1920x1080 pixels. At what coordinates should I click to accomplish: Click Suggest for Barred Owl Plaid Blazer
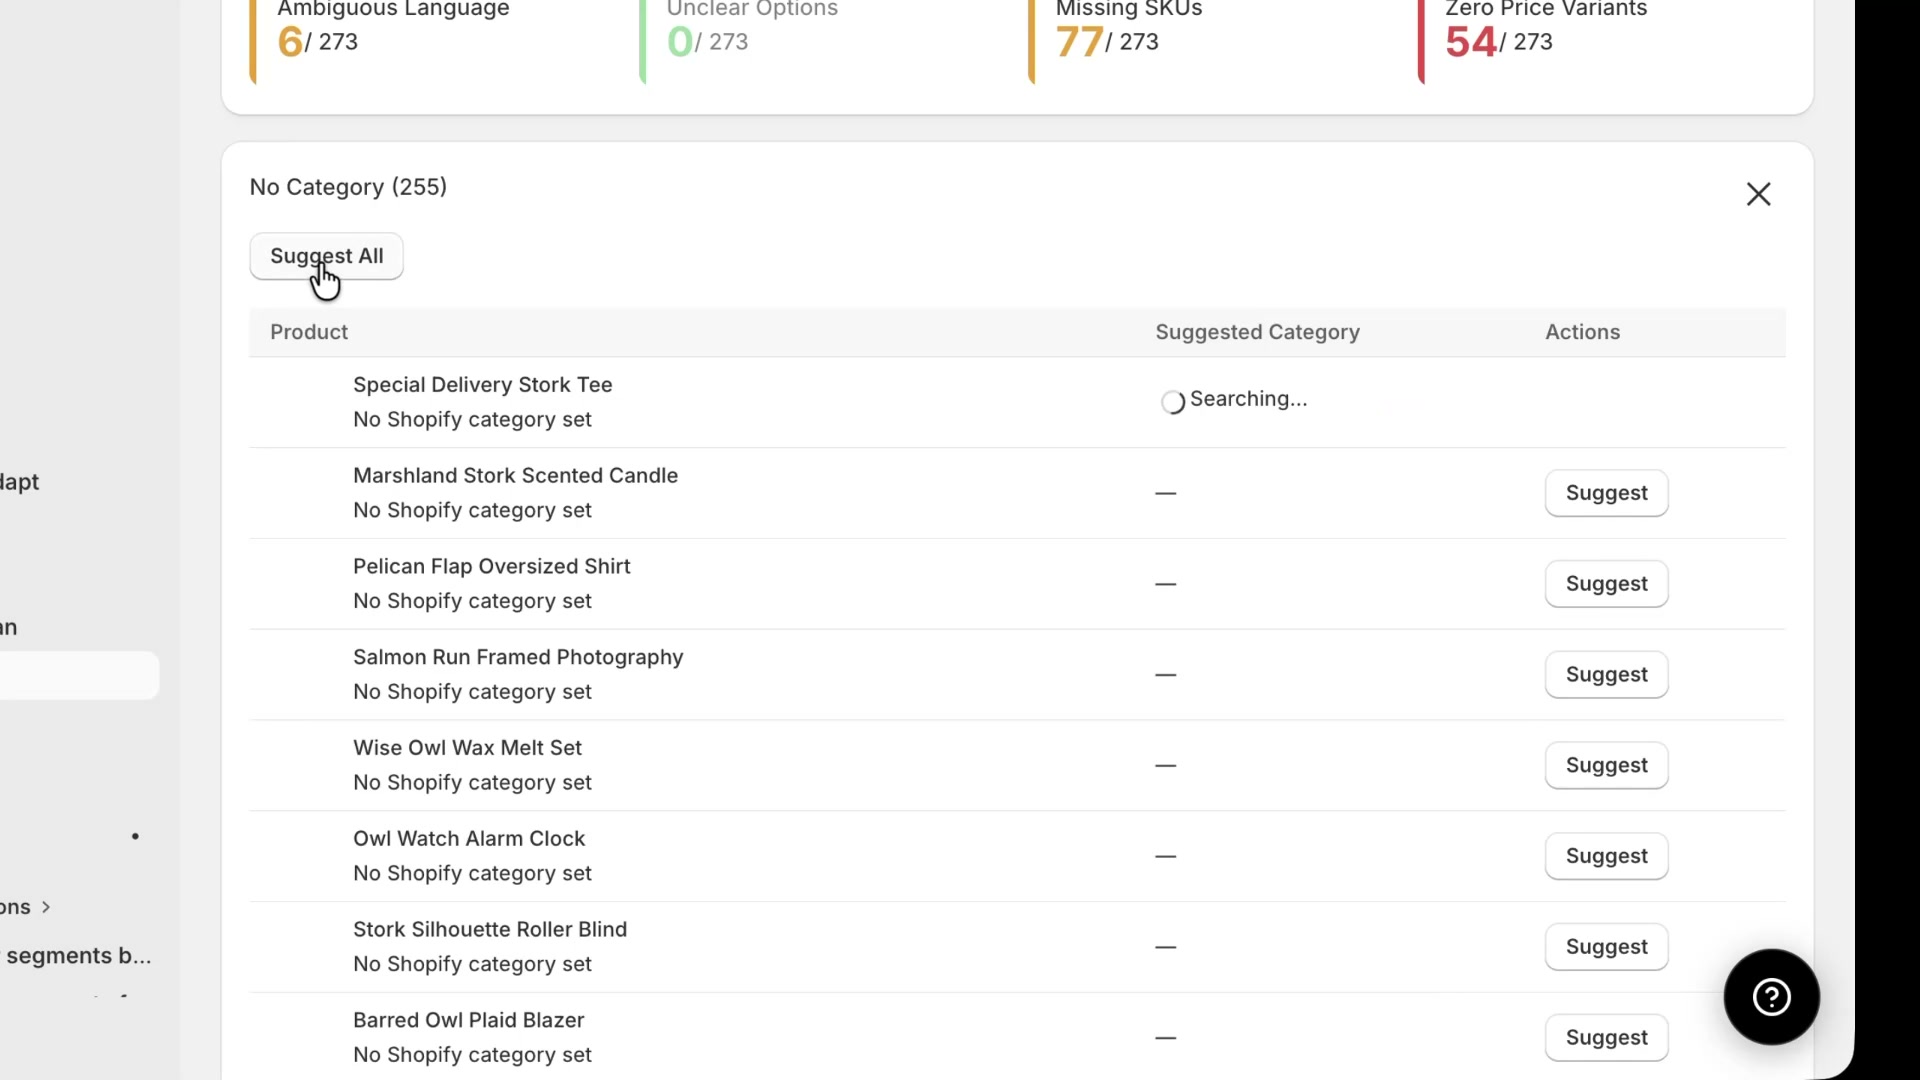click(1606, 1037)
